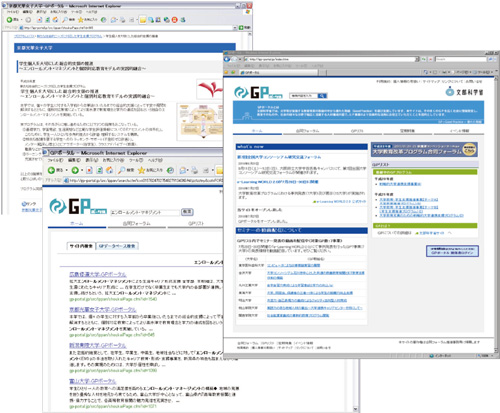Select GP list tab in search results page
The width and height of the screenshot is (500, 413).
(x=195, y=223)
